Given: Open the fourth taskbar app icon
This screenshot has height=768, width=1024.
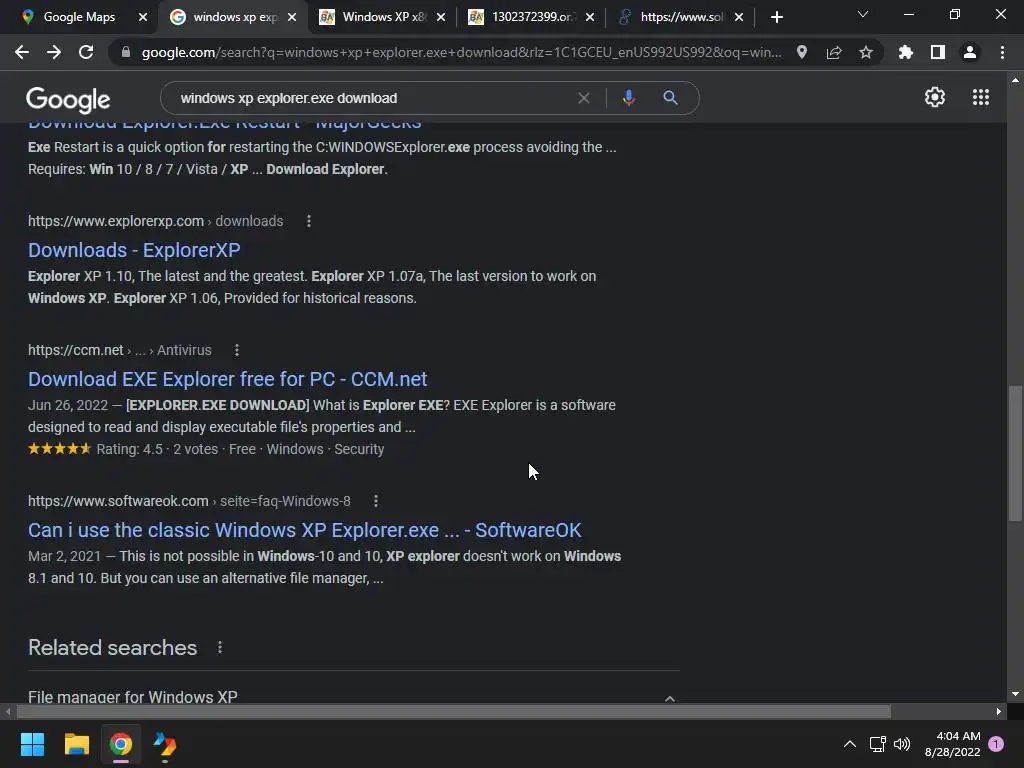Looking at the screenshot, I should coord(165,745).
